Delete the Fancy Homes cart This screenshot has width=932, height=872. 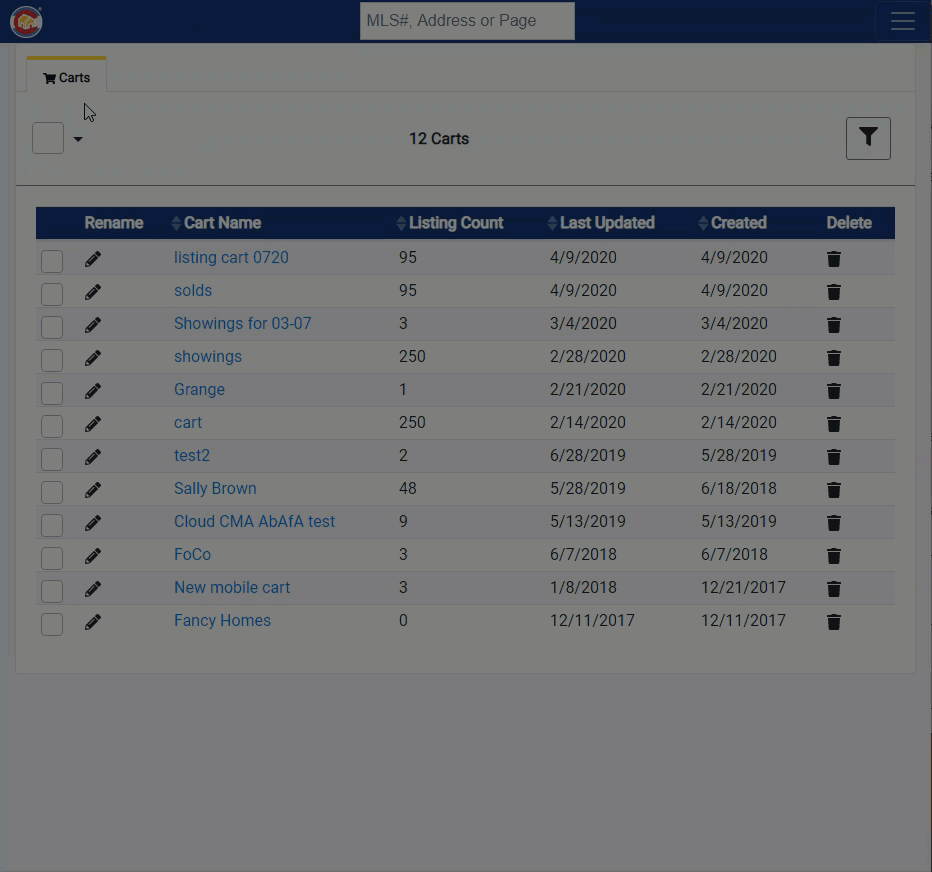(833, 622)
